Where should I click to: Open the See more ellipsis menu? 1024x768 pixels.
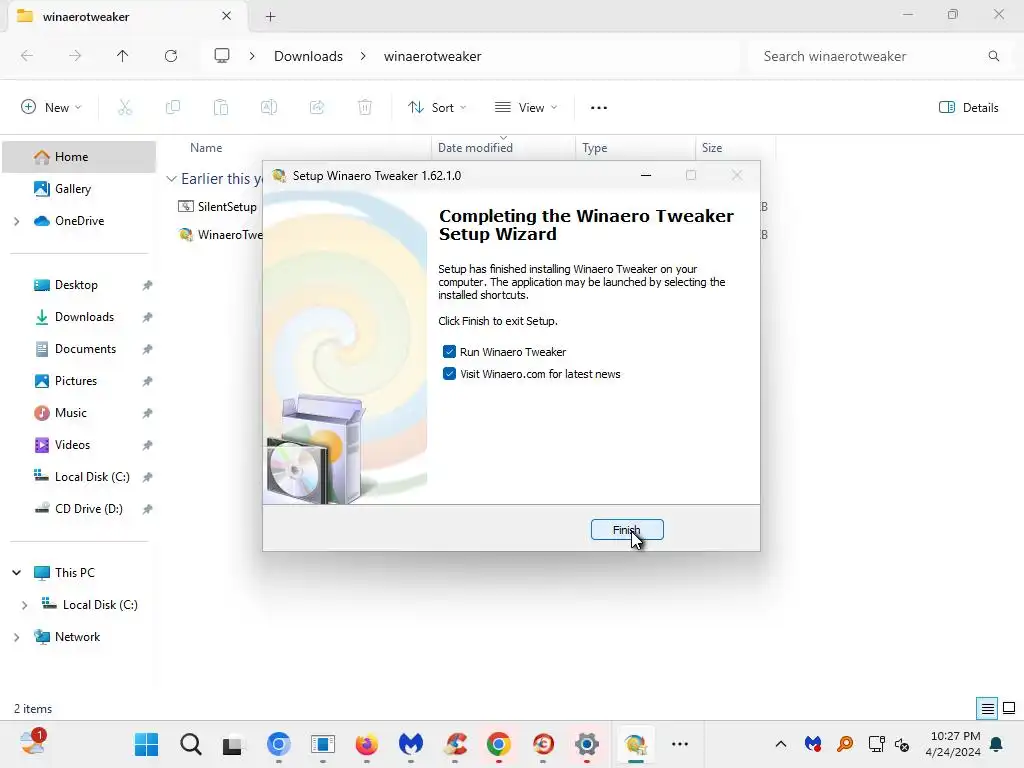tap(599, 108)
